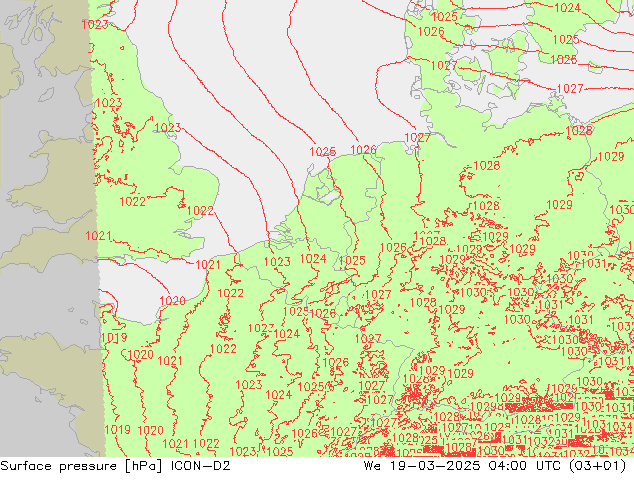634x490 pixels.
Task: Select the 1025 label on the North Sea Dutch coast
Action: [323, 152]
